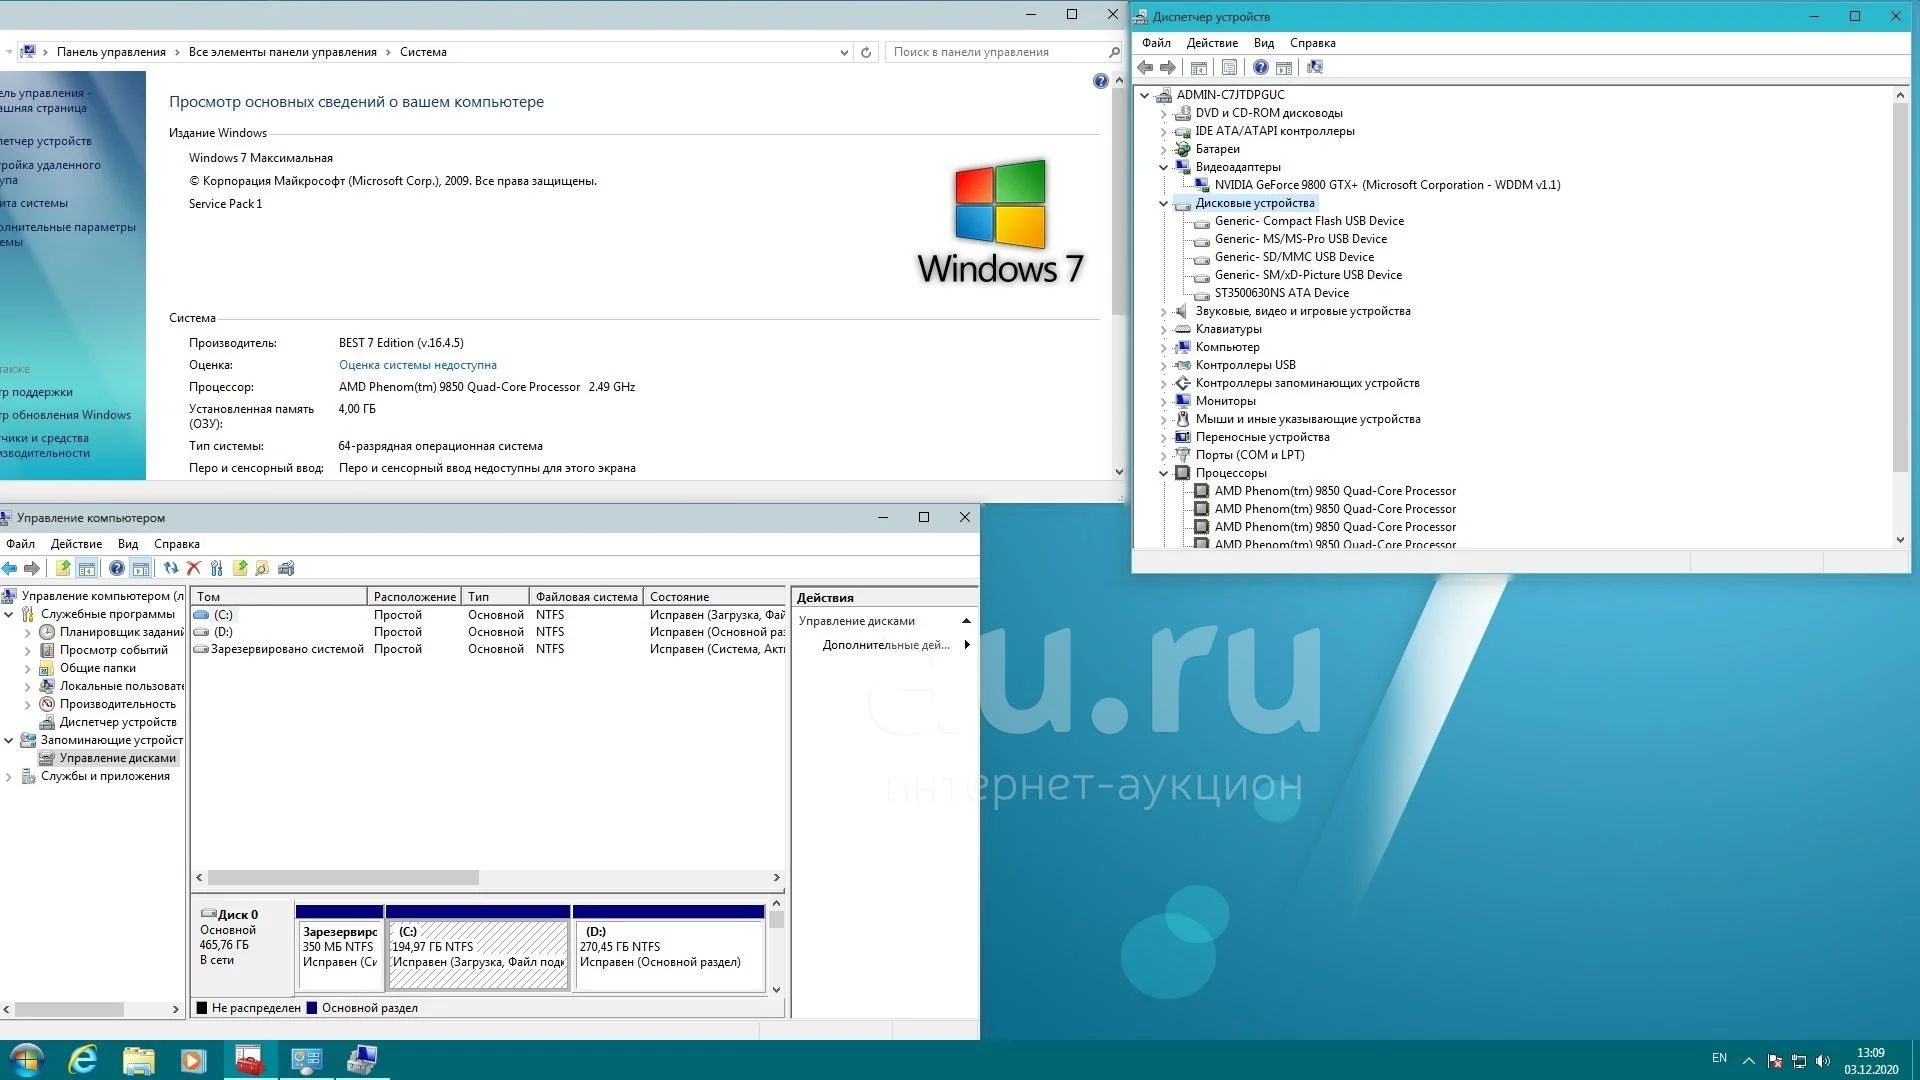
Task: Click red toolbox icon on taskbar
Action: tap(249, 1060)
